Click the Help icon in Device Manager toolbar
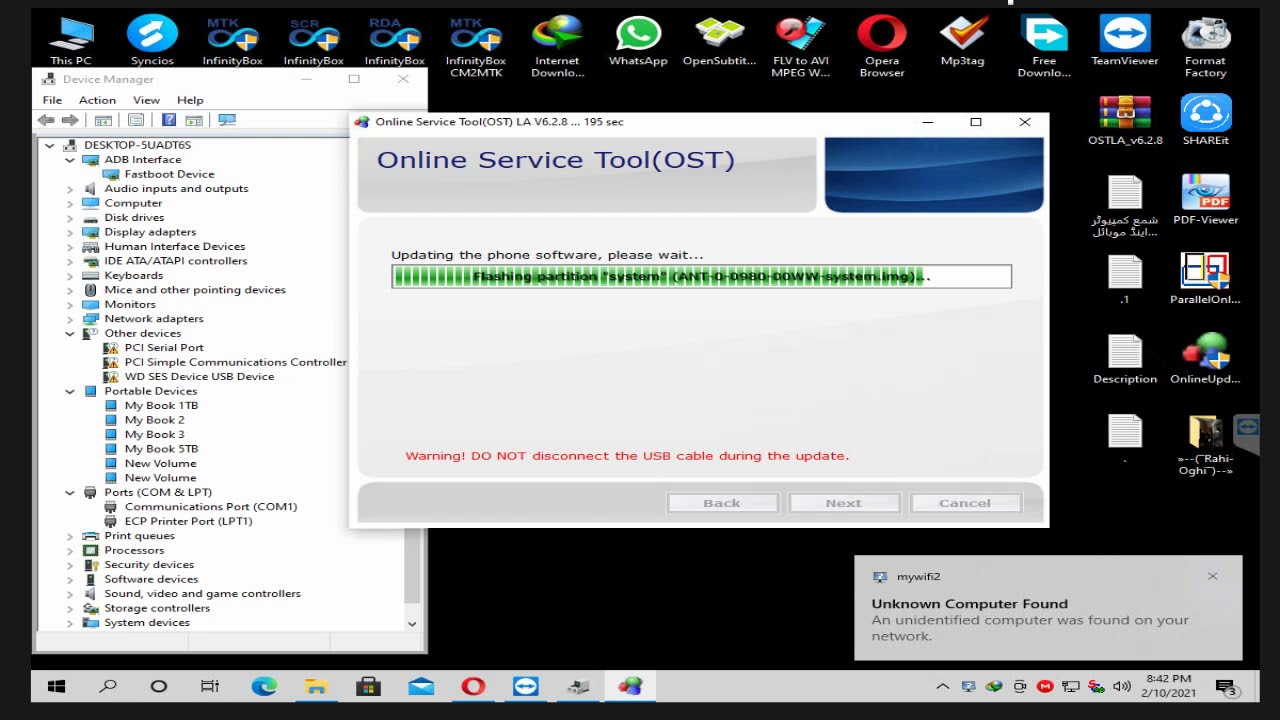 [169, 120]
